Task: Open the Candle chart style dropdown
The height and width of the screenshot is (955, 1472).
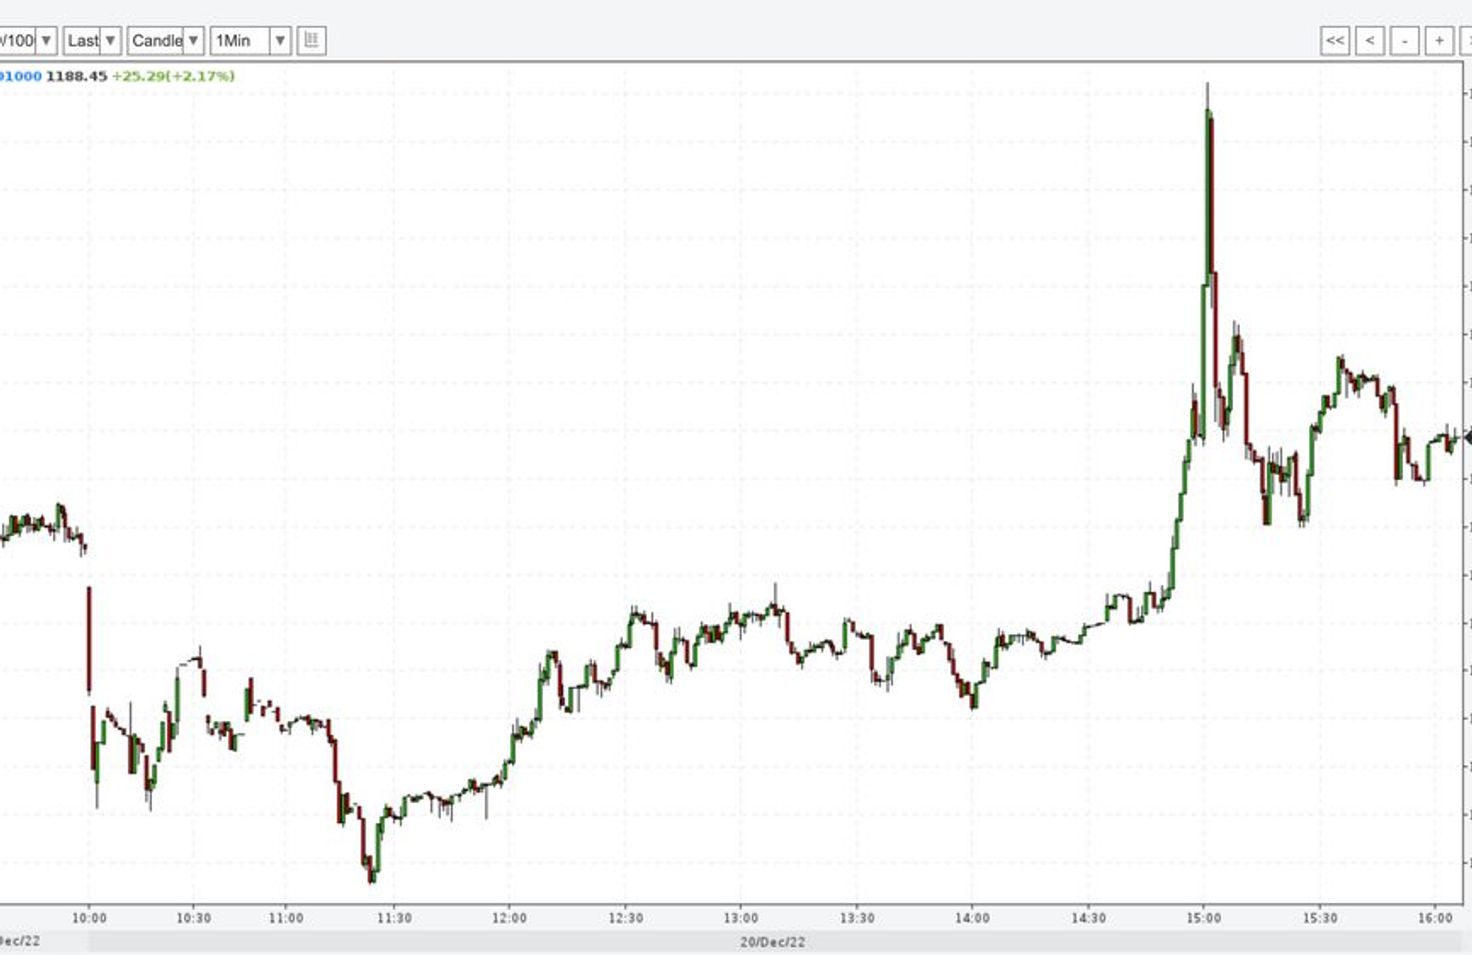Action: (165, 41)
